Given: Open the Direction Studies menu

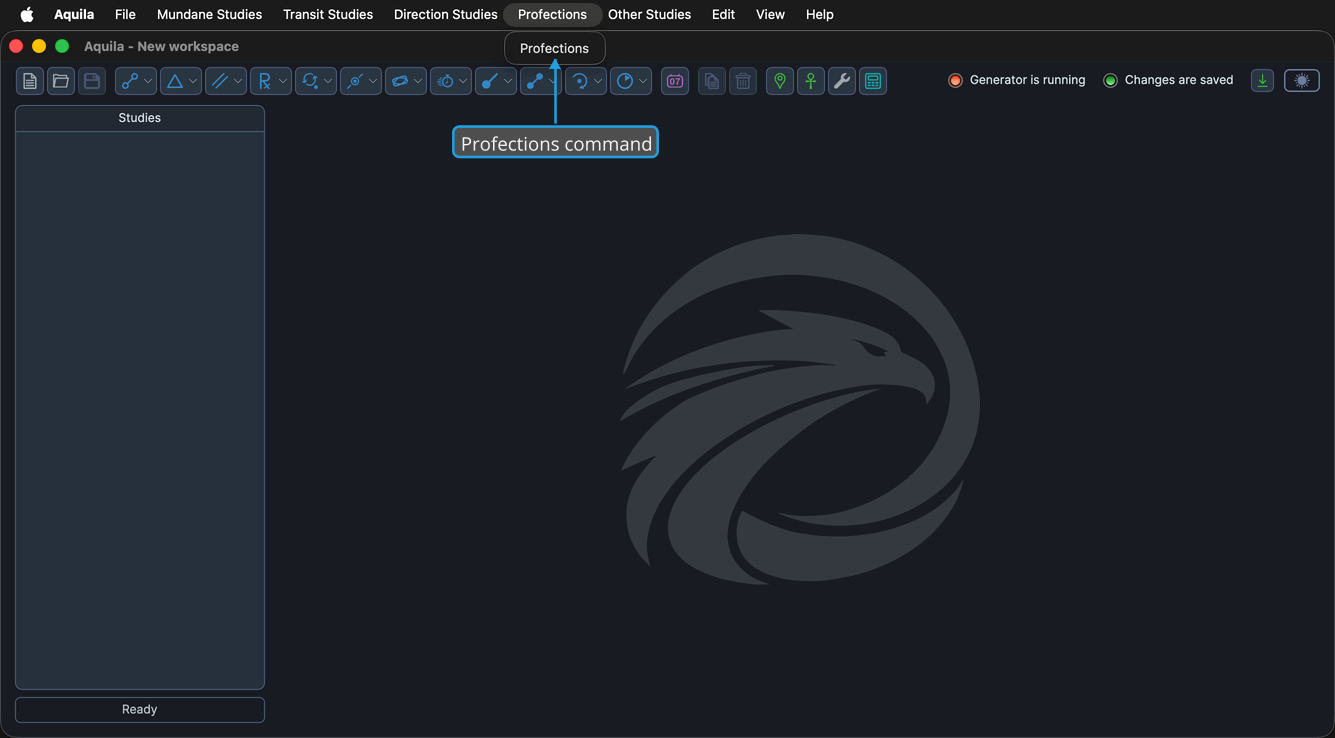Looking at the screenshot, I should [446, 15].
